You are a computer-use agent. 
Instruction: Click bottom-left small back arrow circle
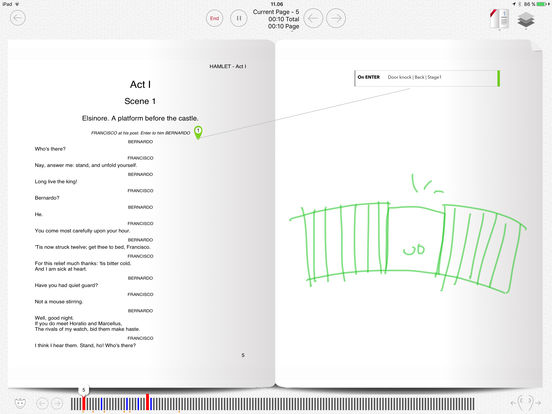(42, 403)
